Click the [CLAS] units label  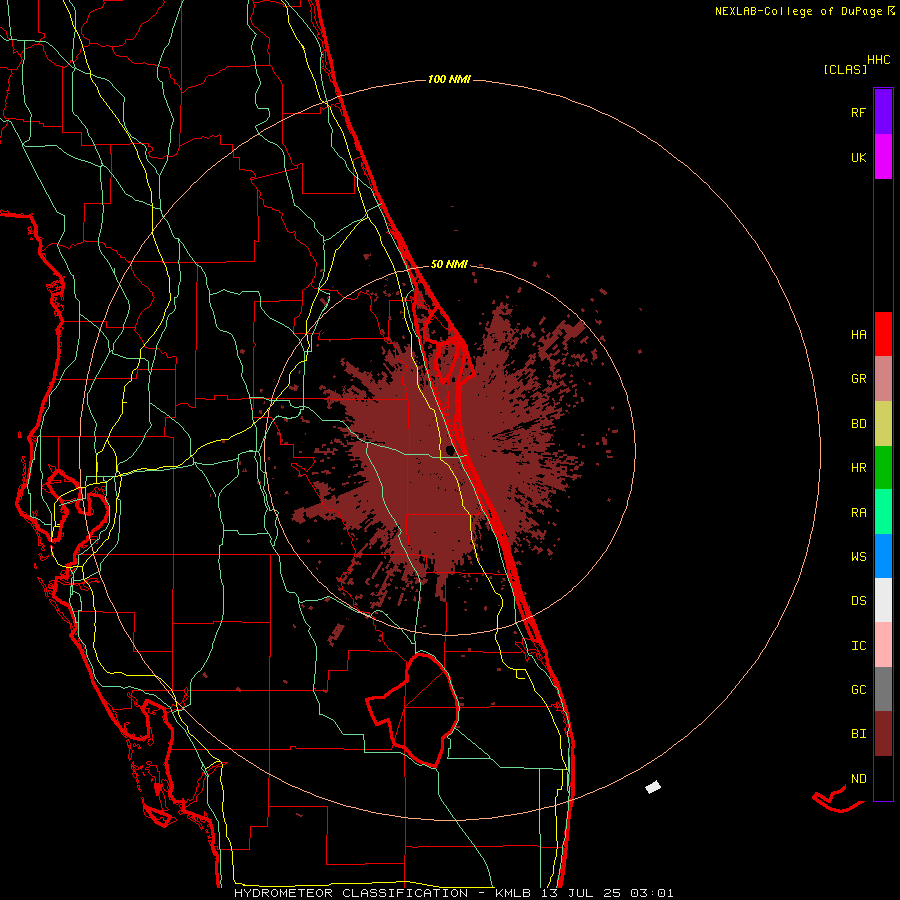(845, 70)
